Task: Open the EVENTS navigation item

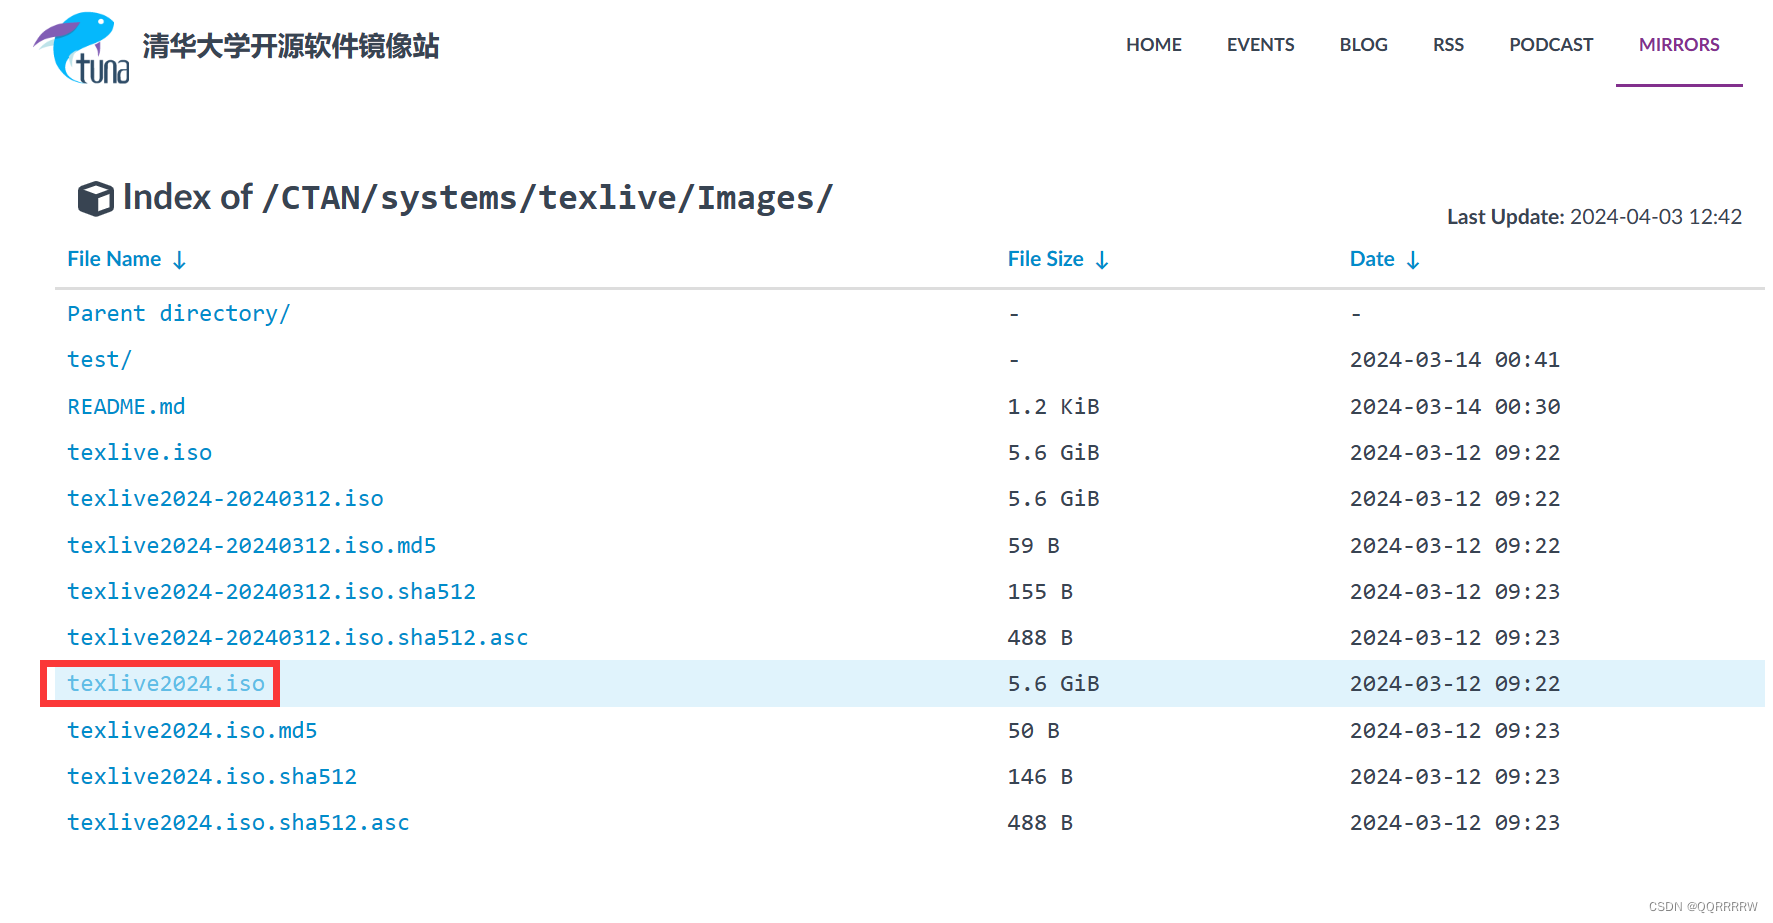Action: 1260,45
